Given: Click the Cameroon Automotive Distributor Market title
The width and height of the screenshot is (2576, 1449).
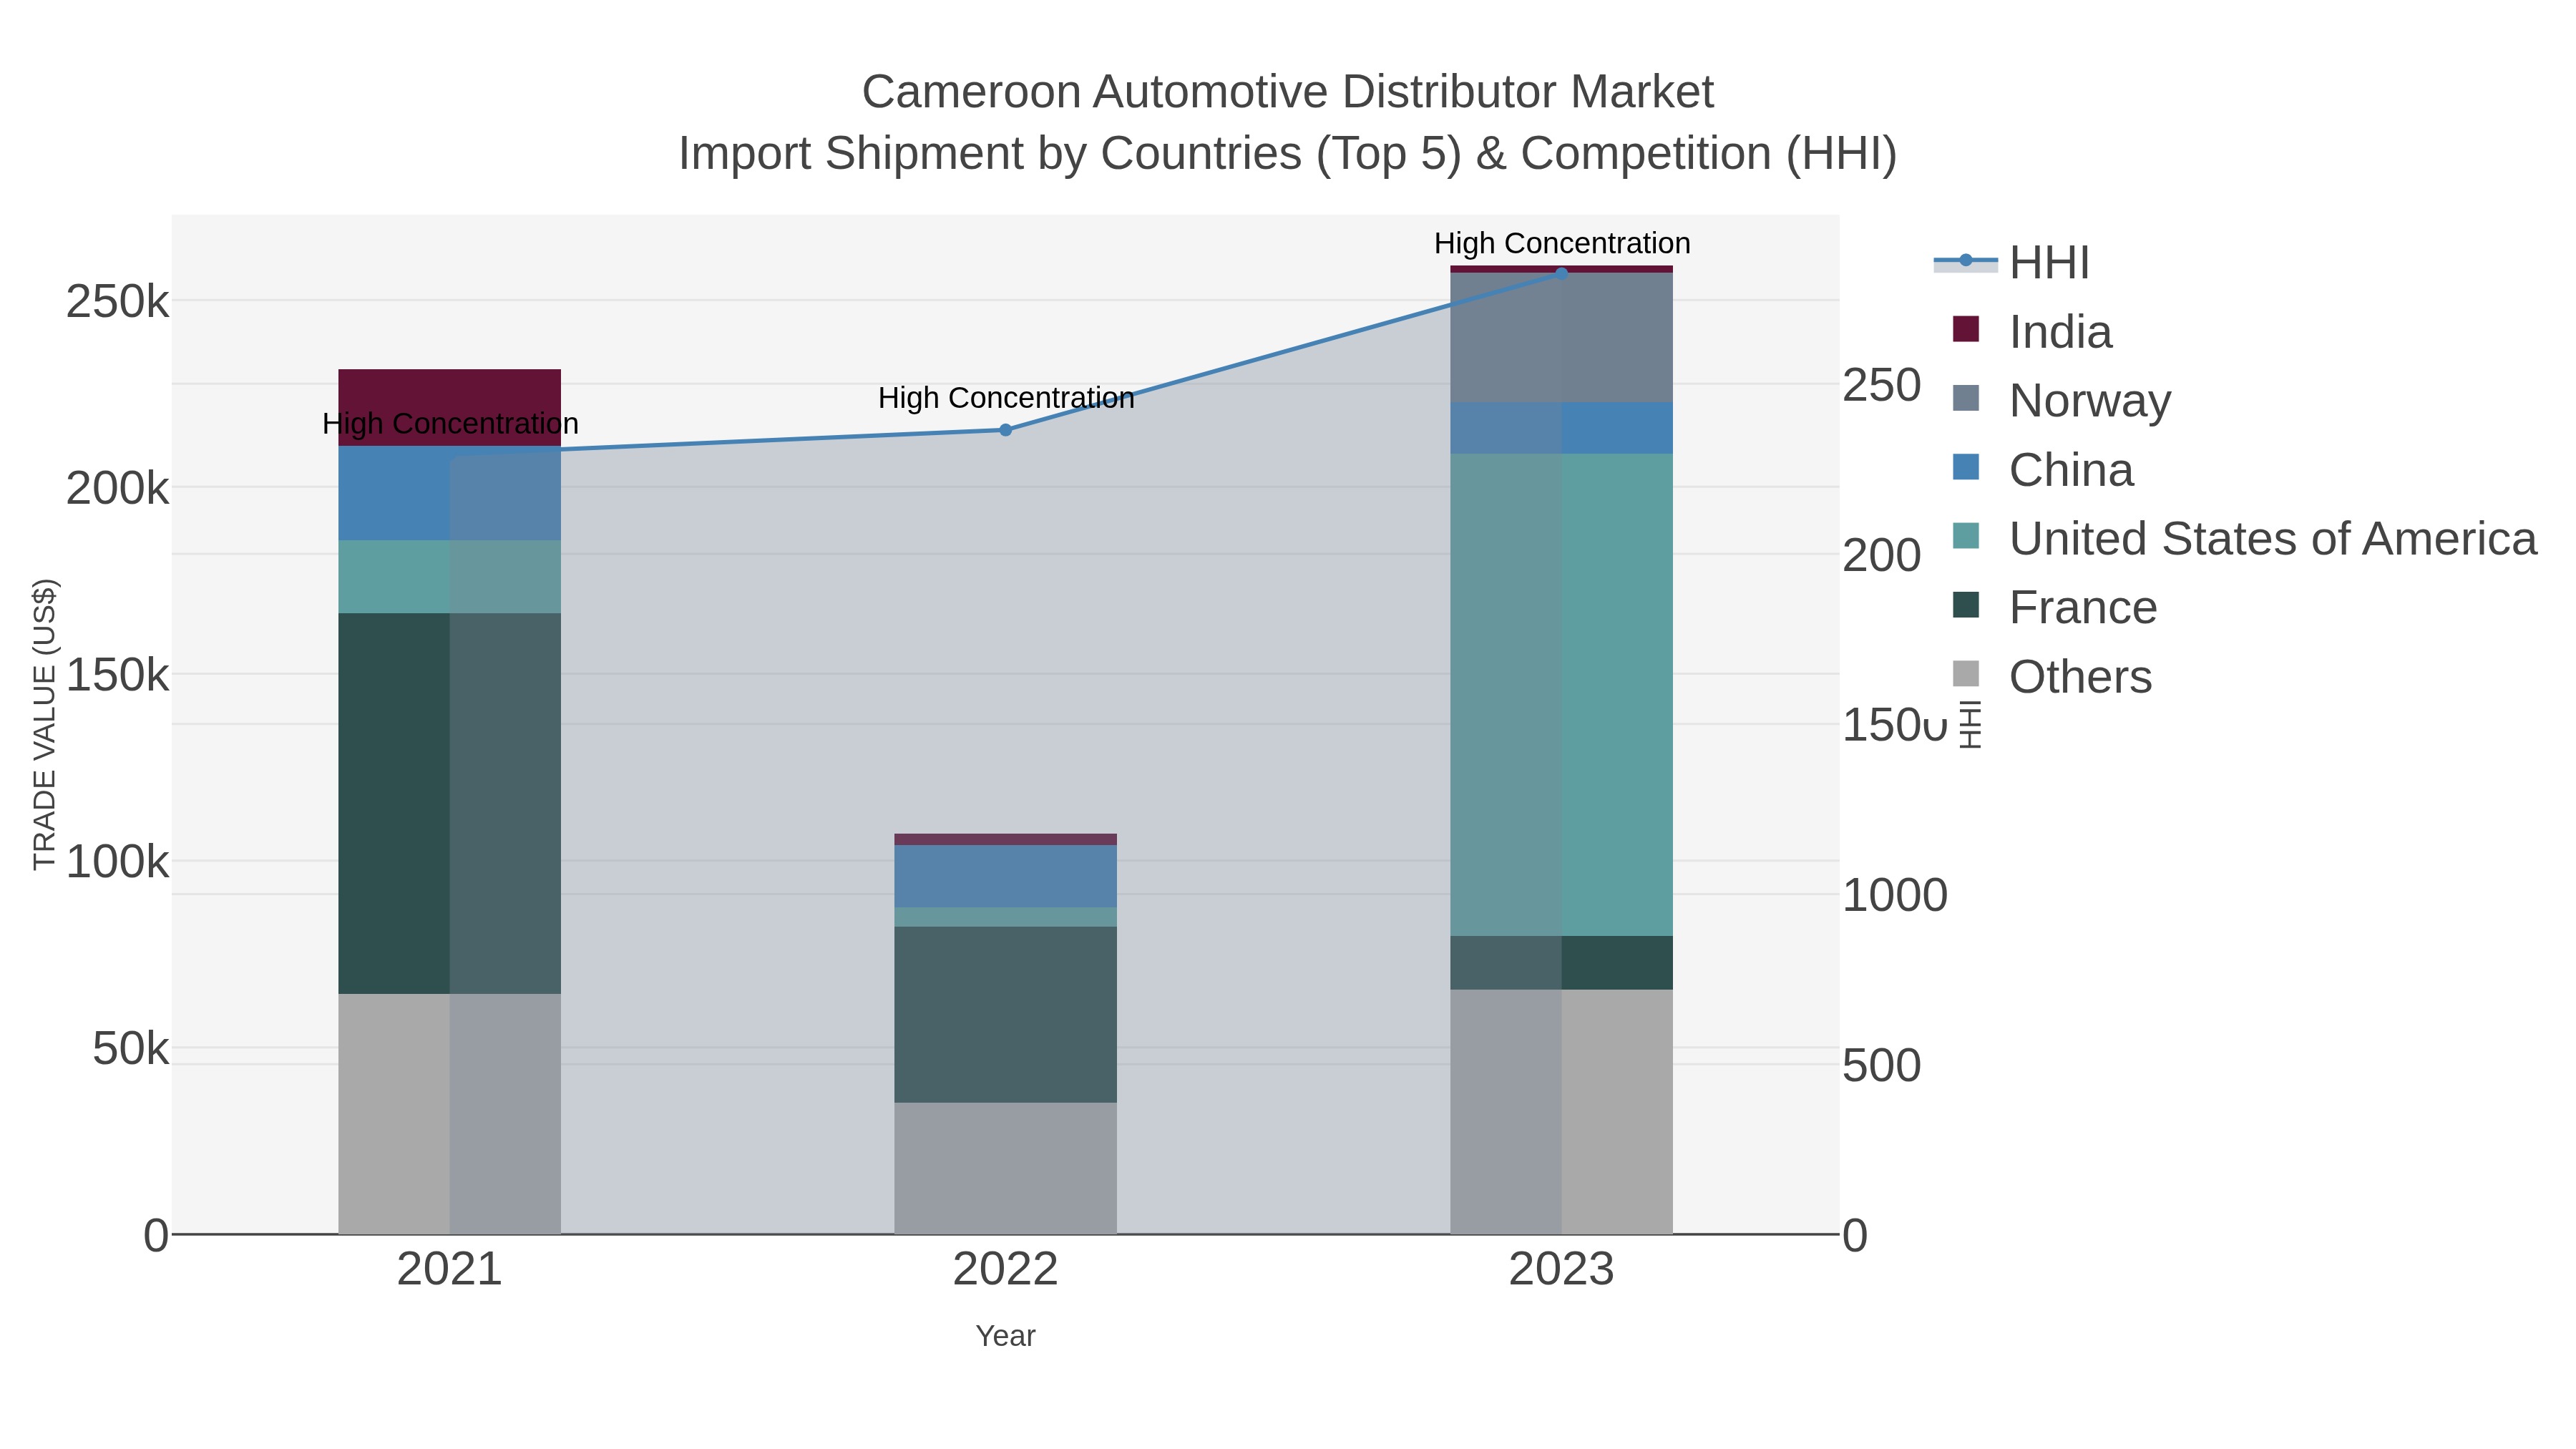Looking at the screenshot, I should 1288,92.
